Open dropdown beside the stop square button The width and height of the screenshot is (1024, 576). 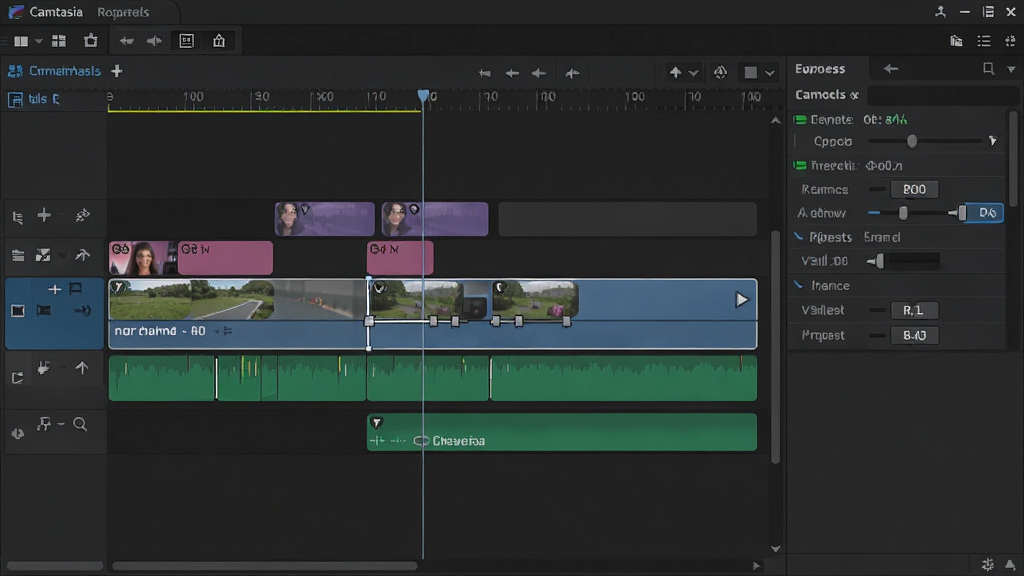click(x=770, y=72)
